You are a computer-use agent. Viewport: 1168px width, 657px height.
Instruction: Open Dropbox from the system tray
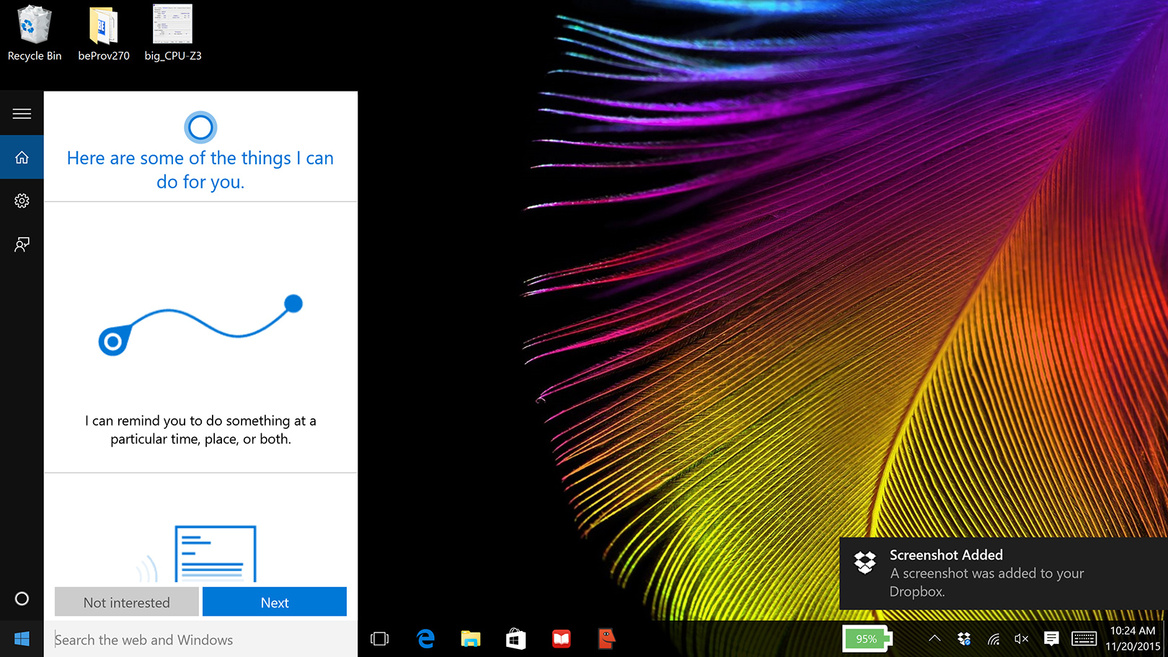point(964,639)
